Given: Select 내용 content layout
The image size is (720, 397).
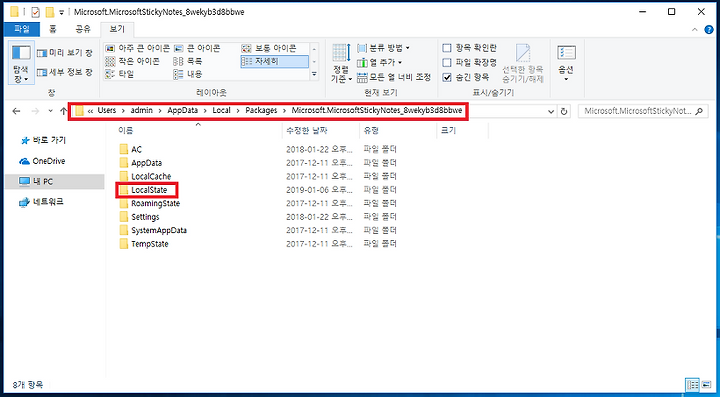Looking at the screenshot, I should click(188, 74).
